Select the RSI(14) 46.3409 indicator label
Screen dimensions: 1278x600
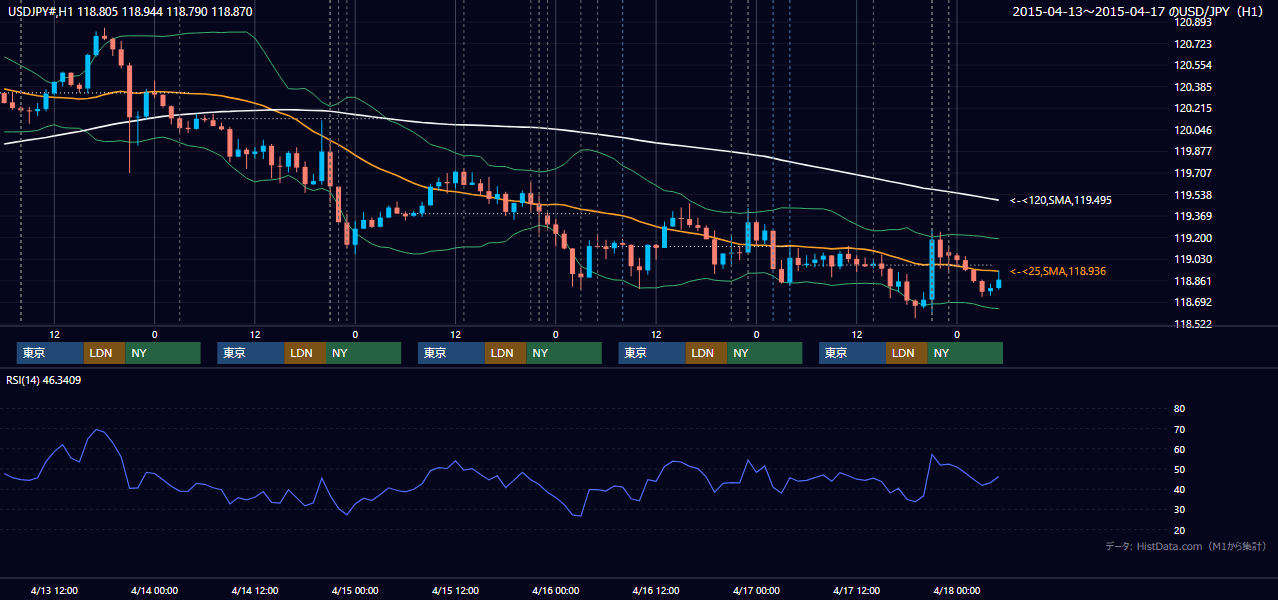click(44, 380)
